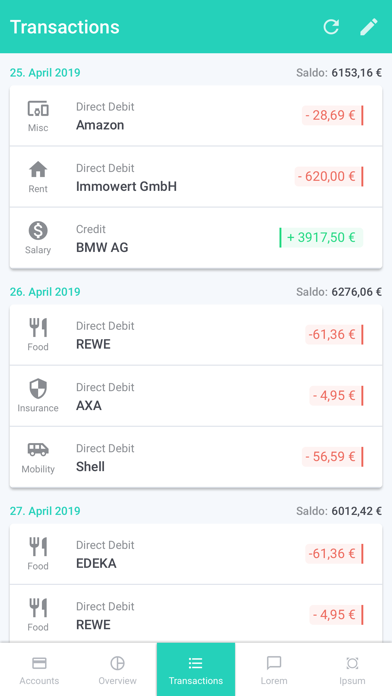Tap the refresh icon in header
Viewport: 392px width, 696px height.
pyautogui.click(x=331, y=27)
